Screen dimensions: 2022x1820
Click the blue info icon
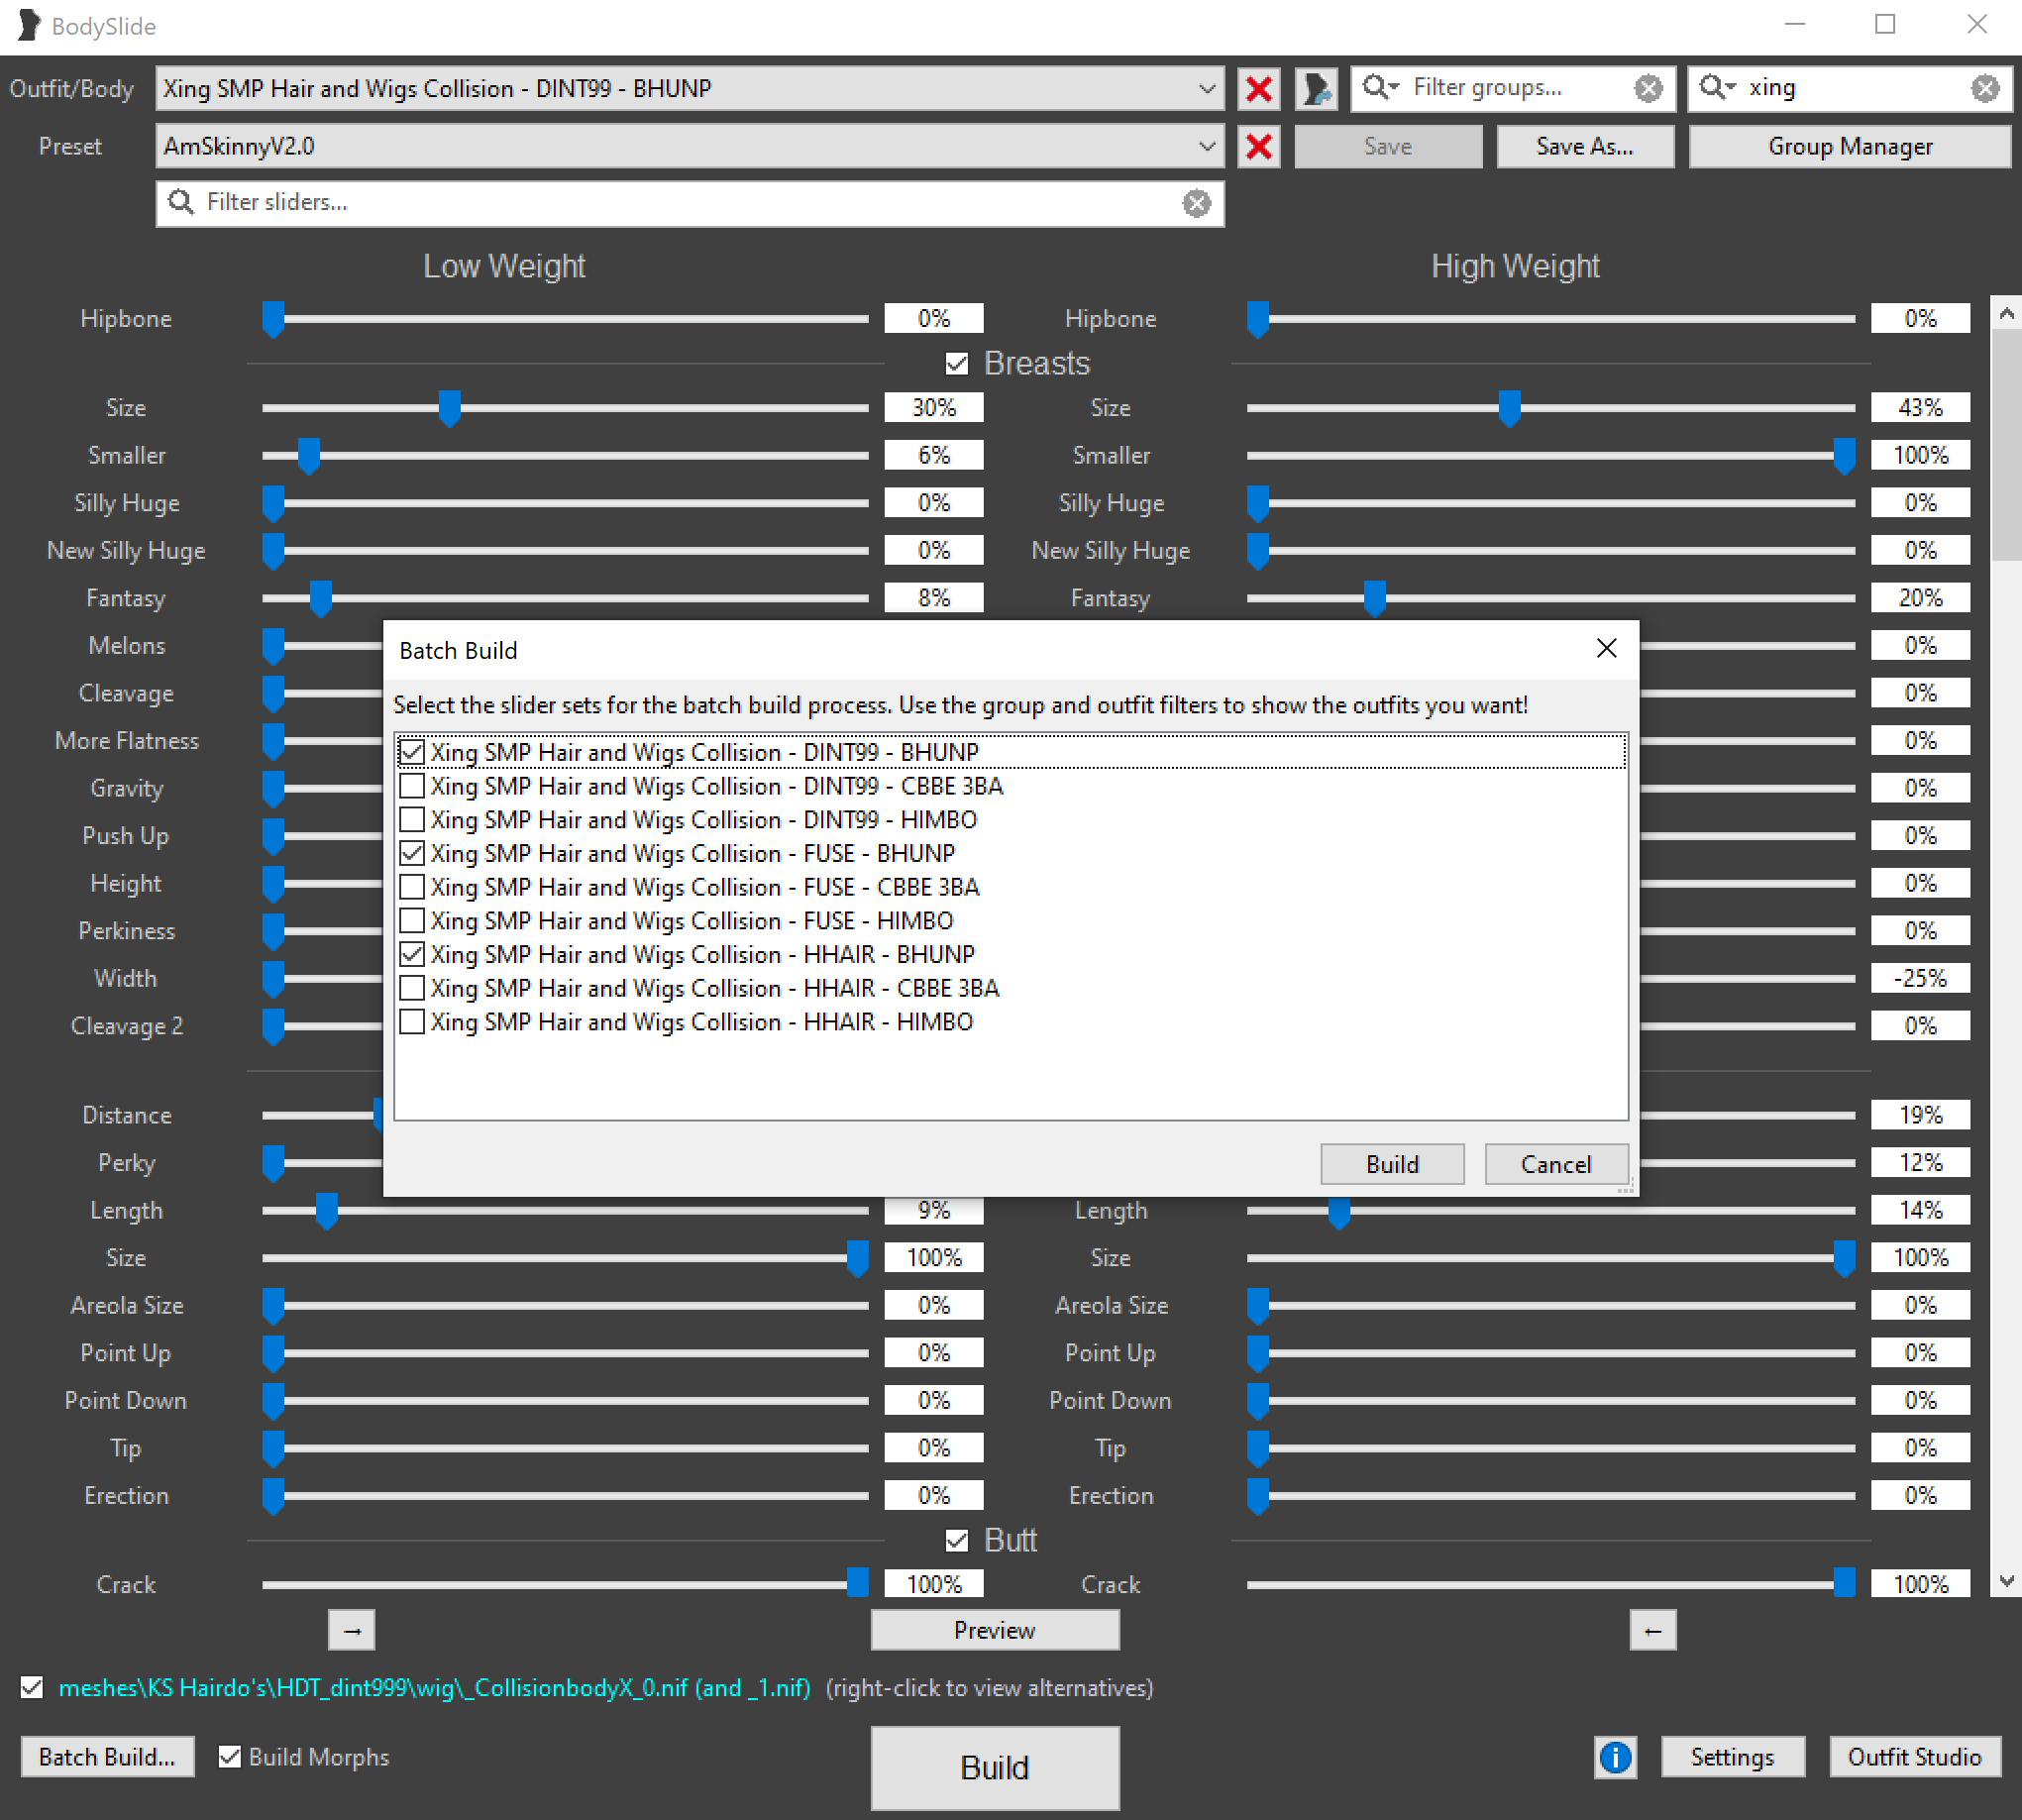pos(1614,1757)
